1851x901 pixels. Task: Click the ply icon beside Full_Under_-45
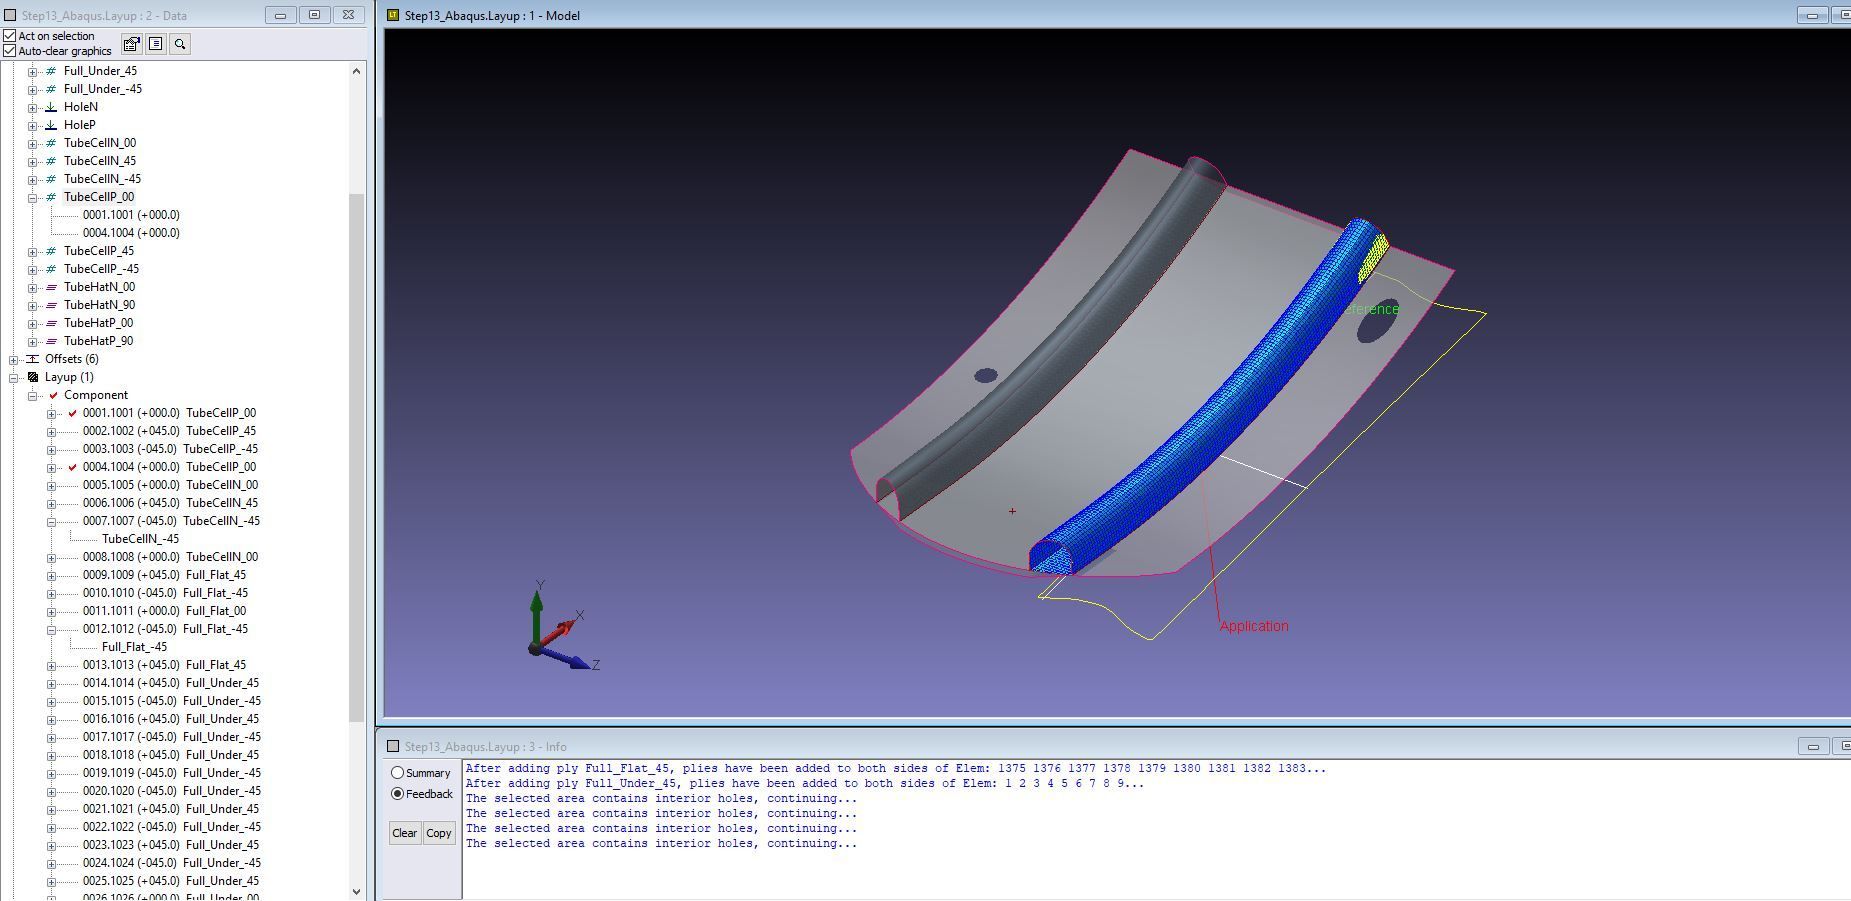(51, 89)
